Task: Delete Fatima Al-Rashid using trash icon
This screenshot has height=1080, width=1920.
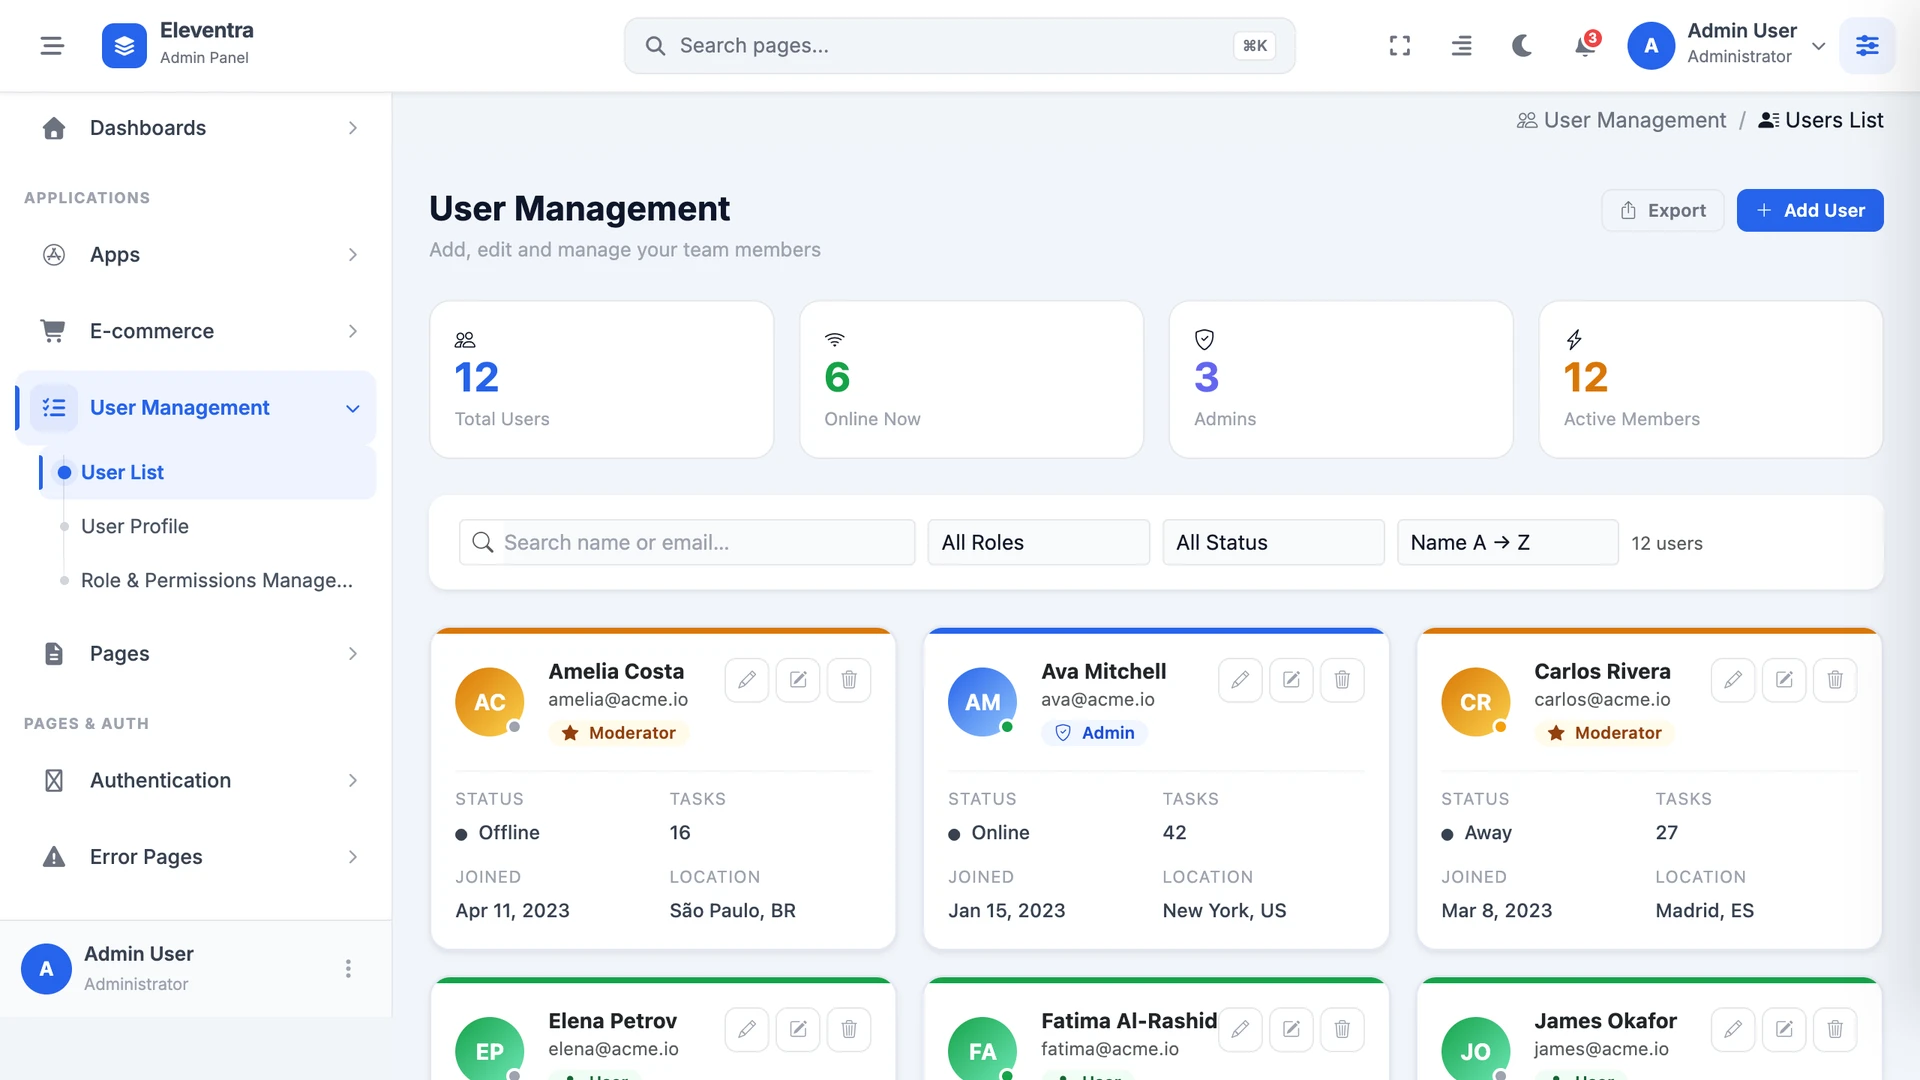Action: click(x=1342, y=1029)
